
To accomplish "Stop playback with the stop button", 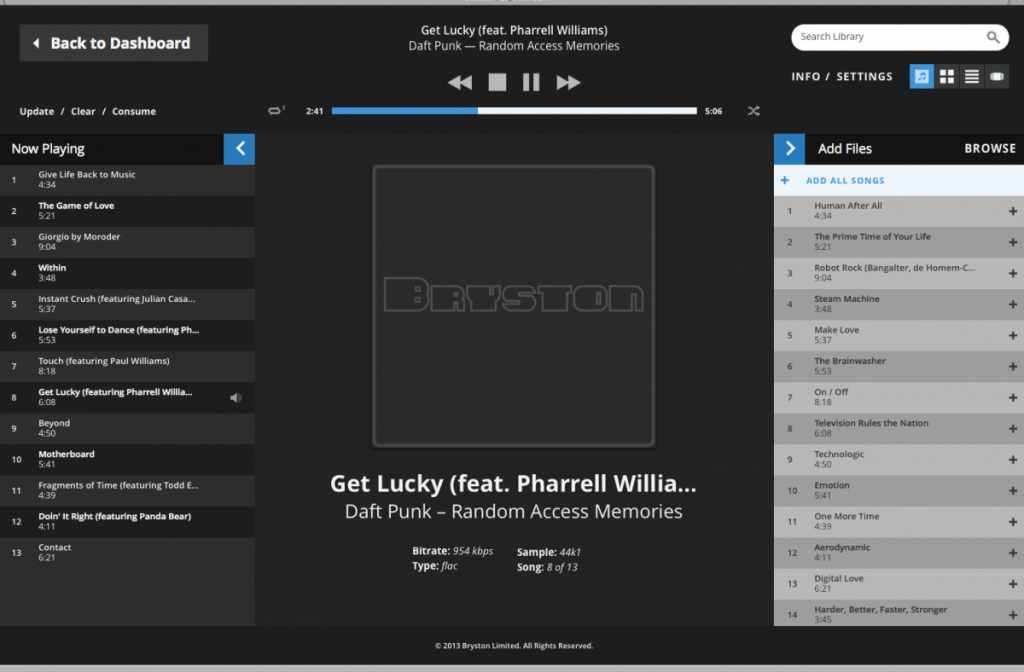I will 497,82.
